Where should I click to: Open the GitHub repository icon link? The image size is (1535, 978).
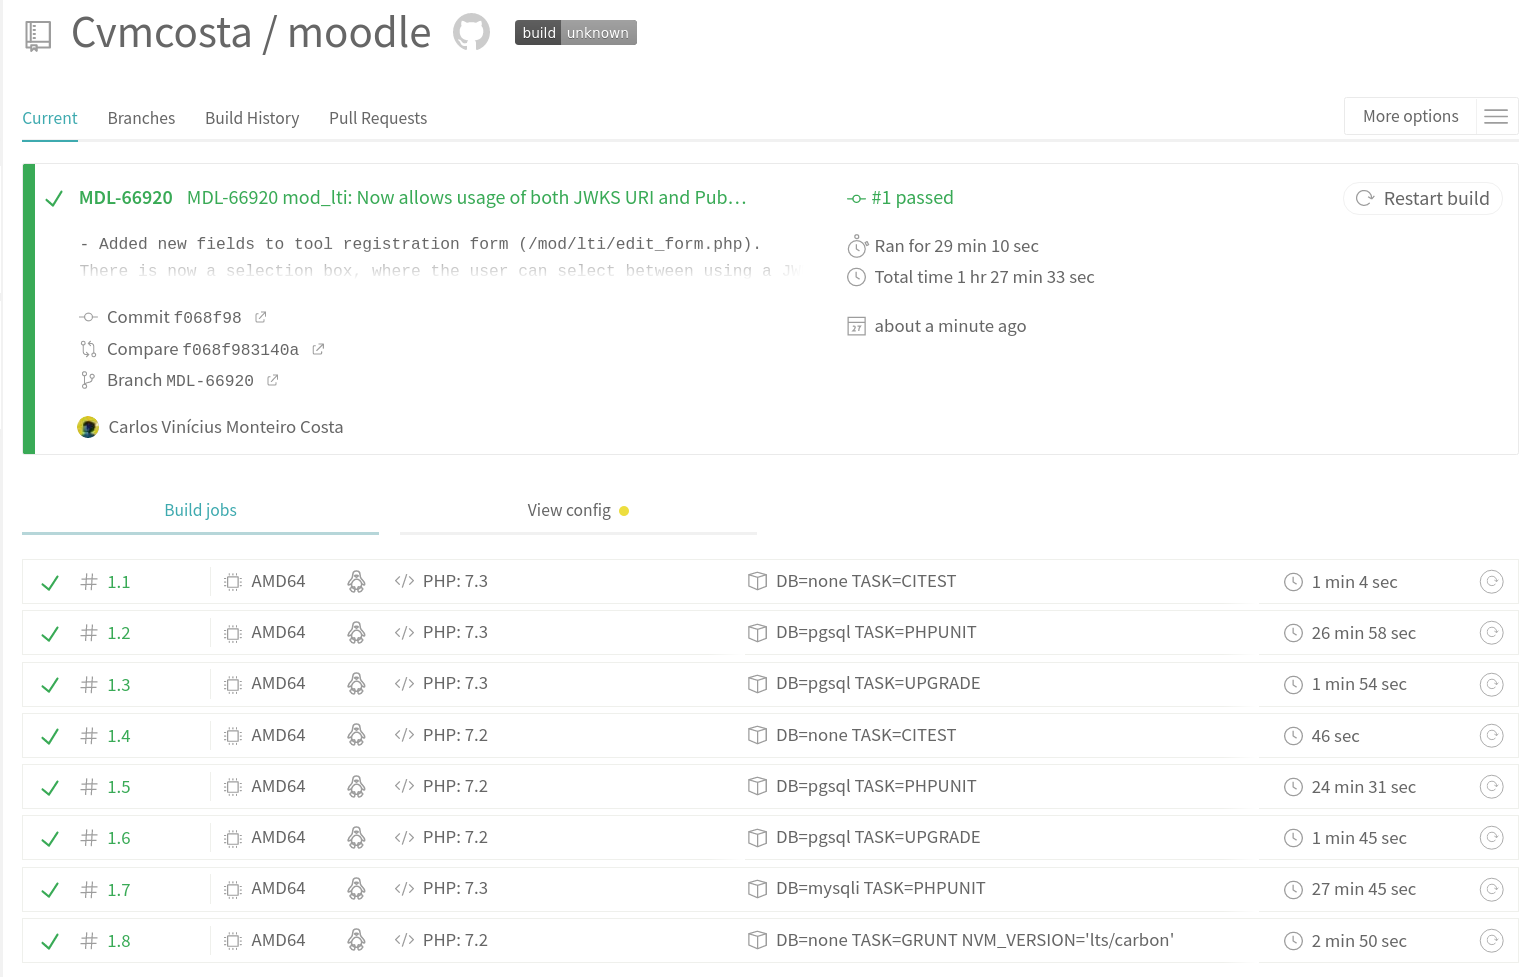coord(471,32)
